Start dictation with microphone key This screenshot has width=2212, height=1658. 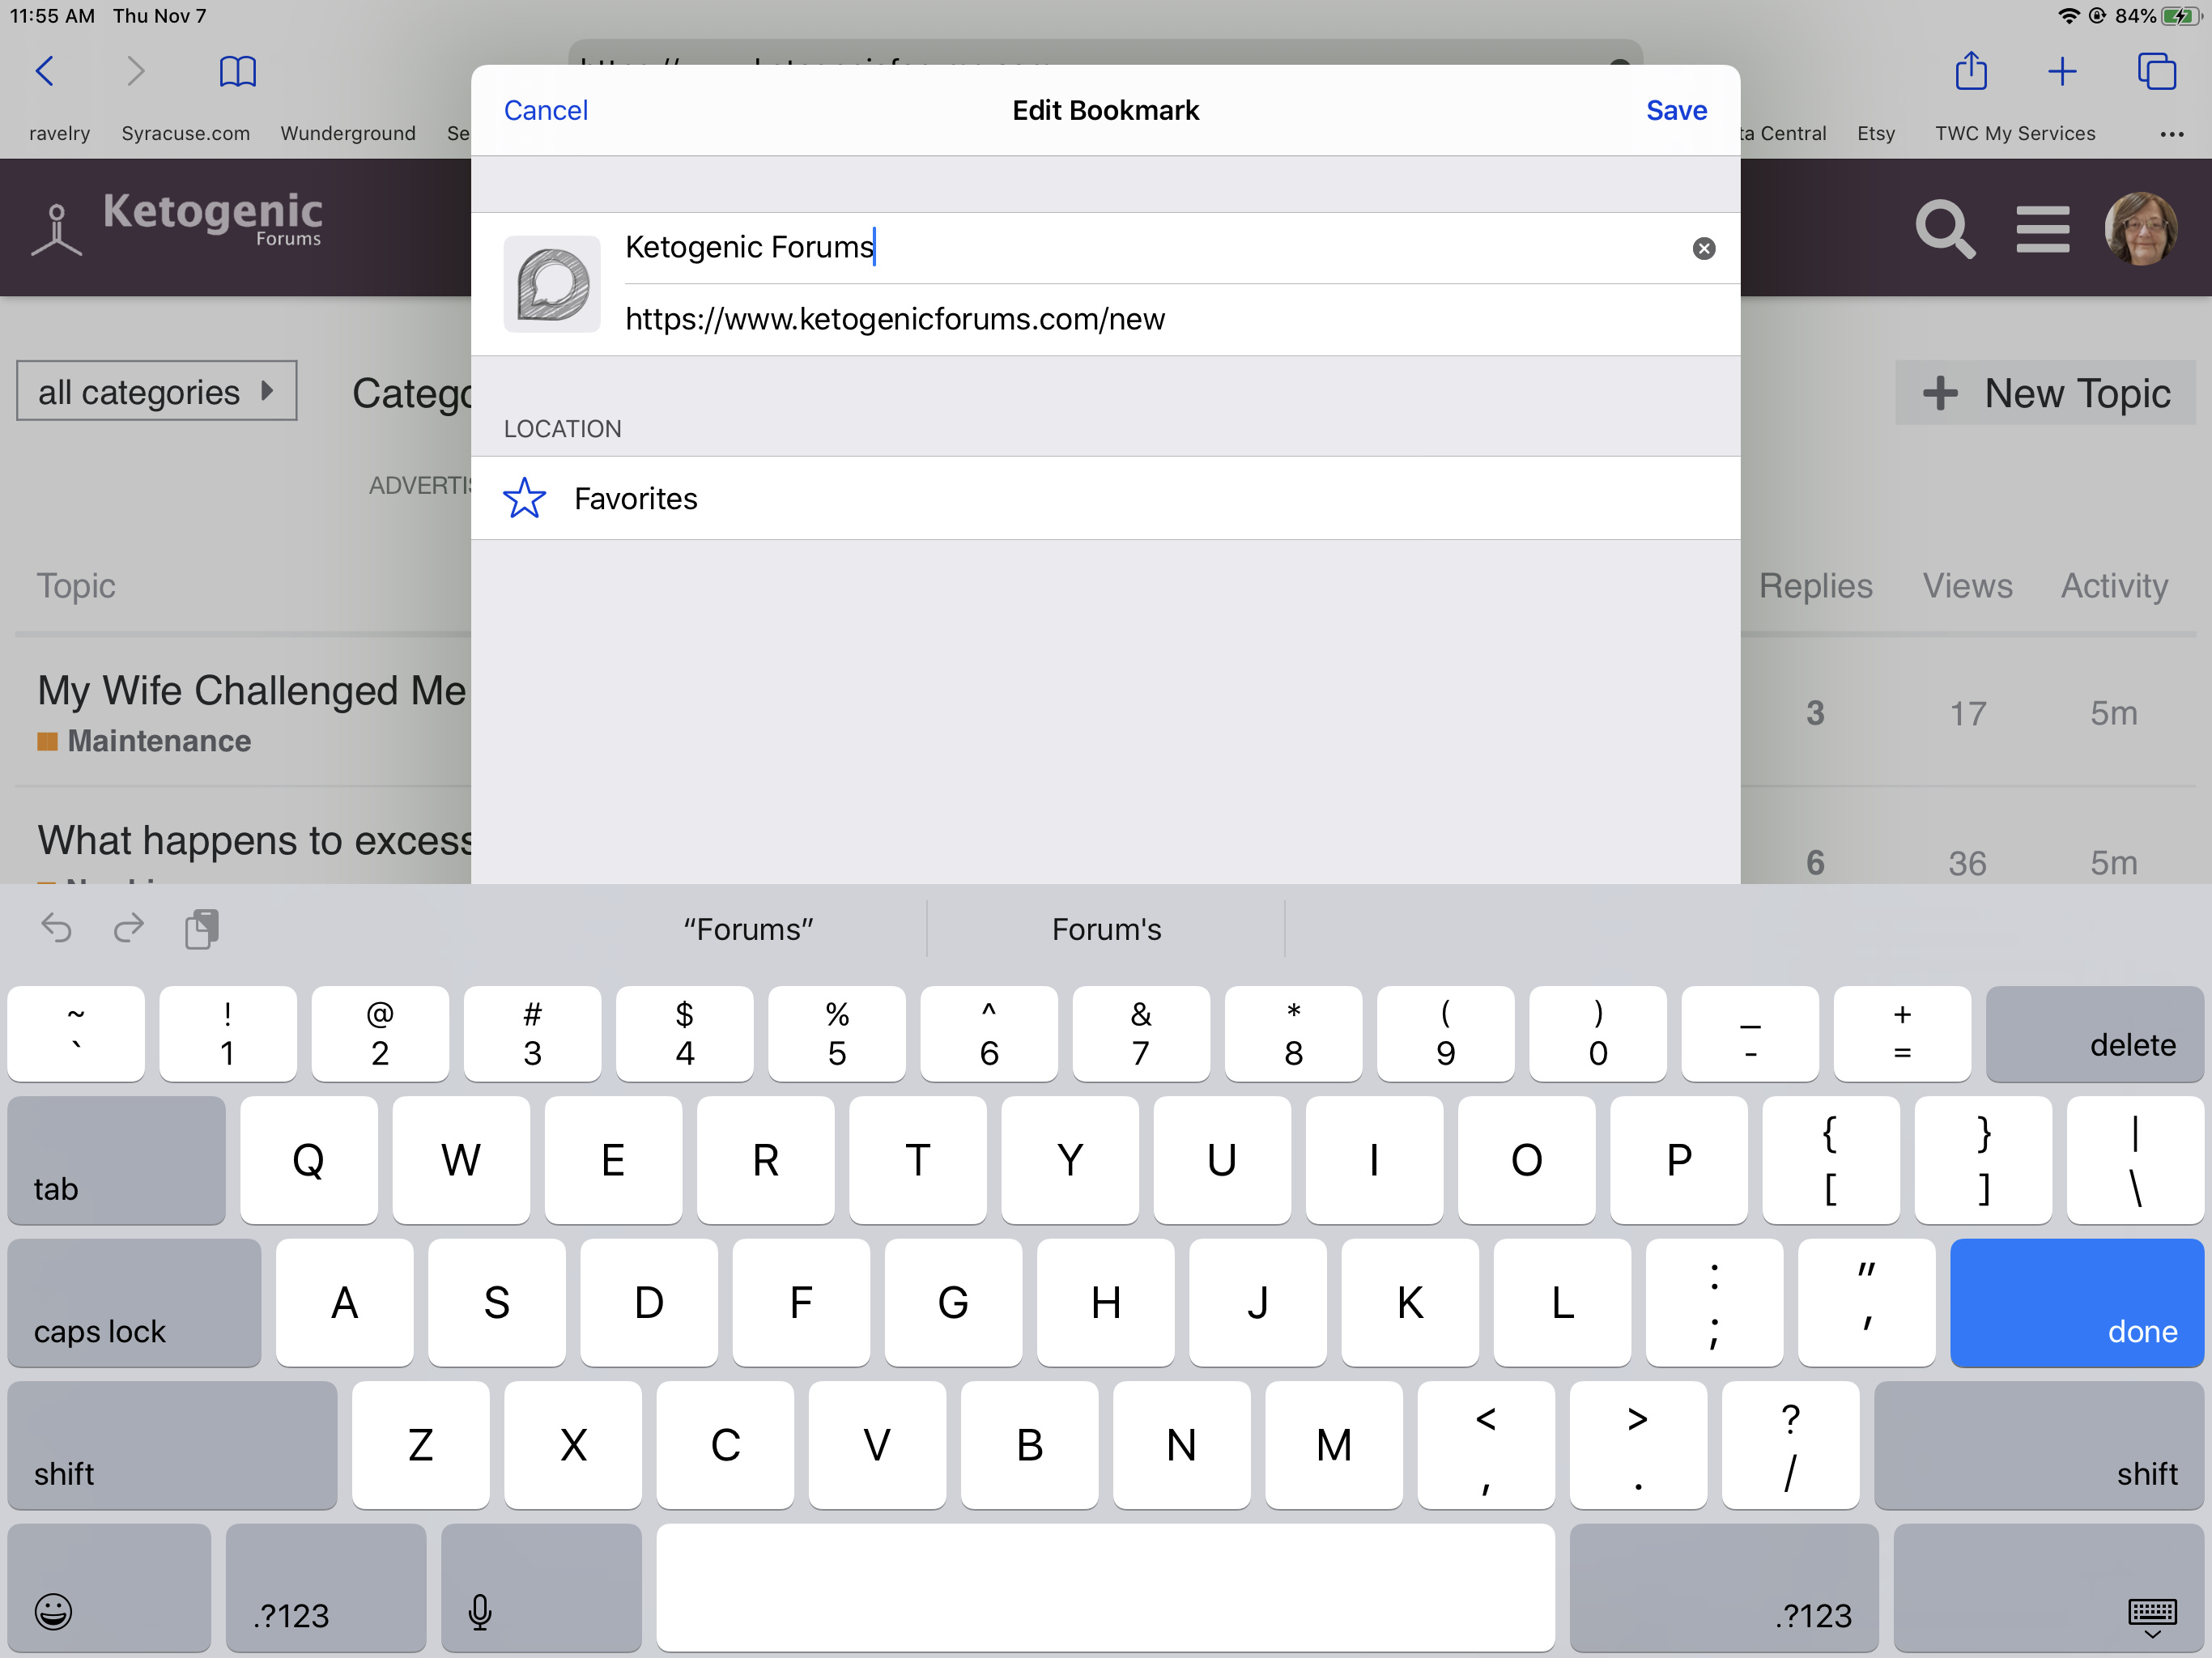pos(541,1587)
